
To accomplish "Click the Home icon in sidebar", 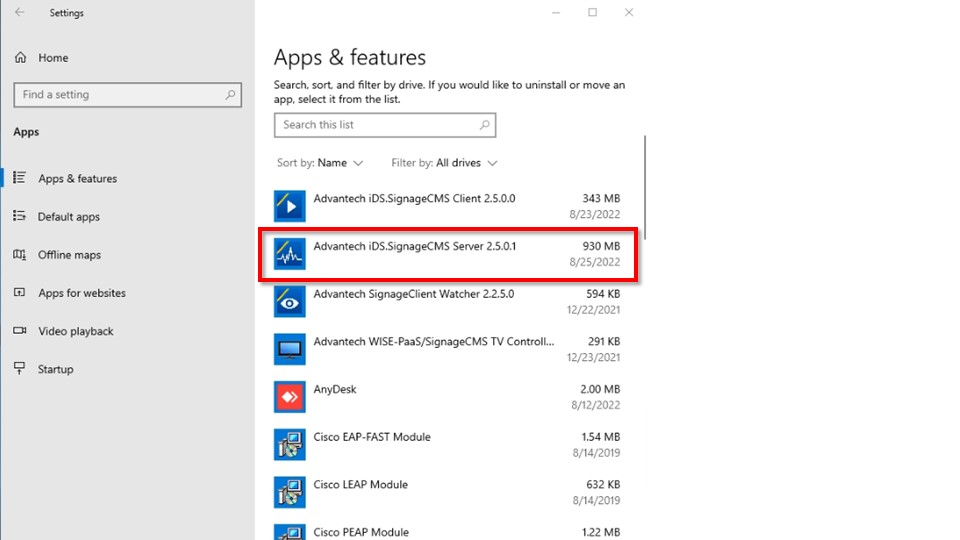I will (20, 58).
